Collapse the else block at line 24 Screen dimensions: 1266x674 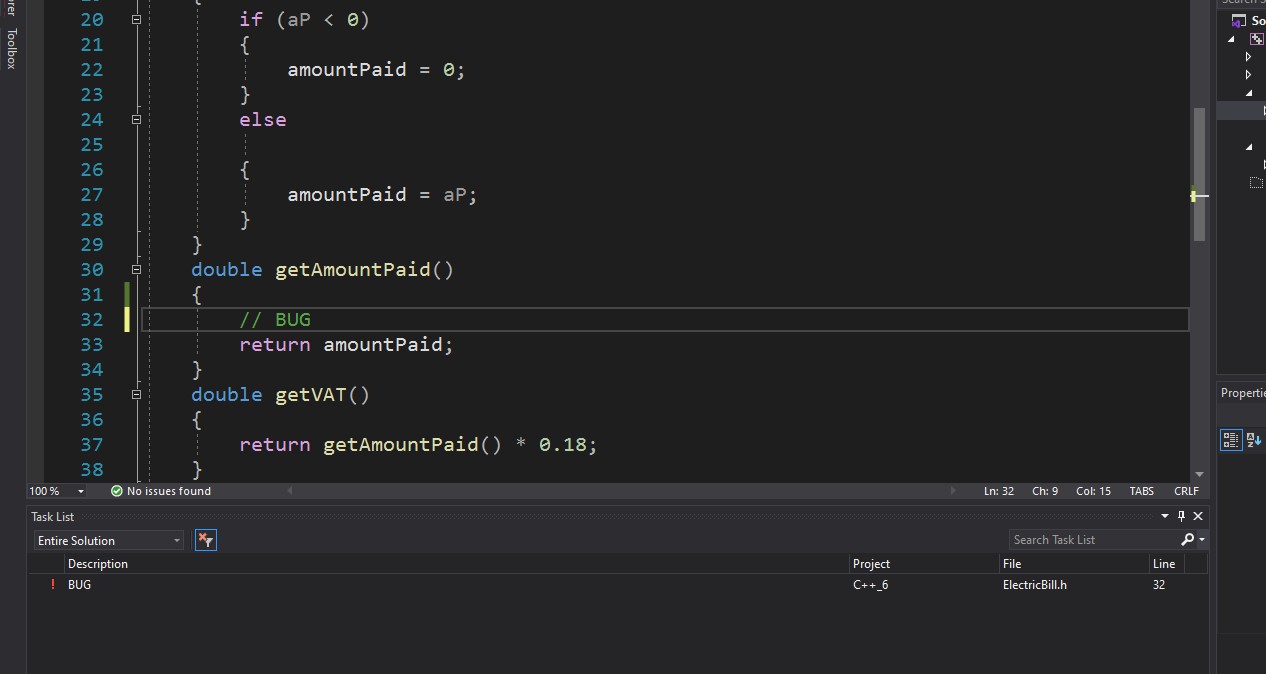[136, 119]
